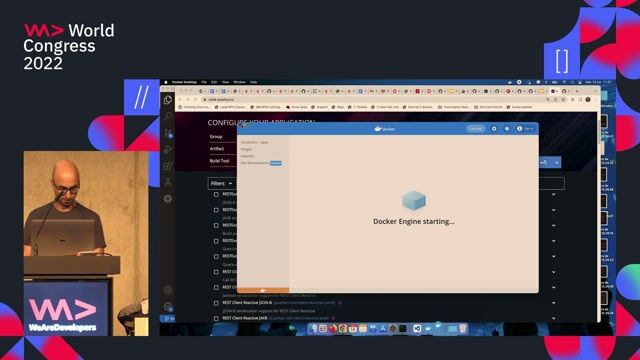Open Docker troubleshoot bug icon
The image size is (640, 360).
click(507, 129)
